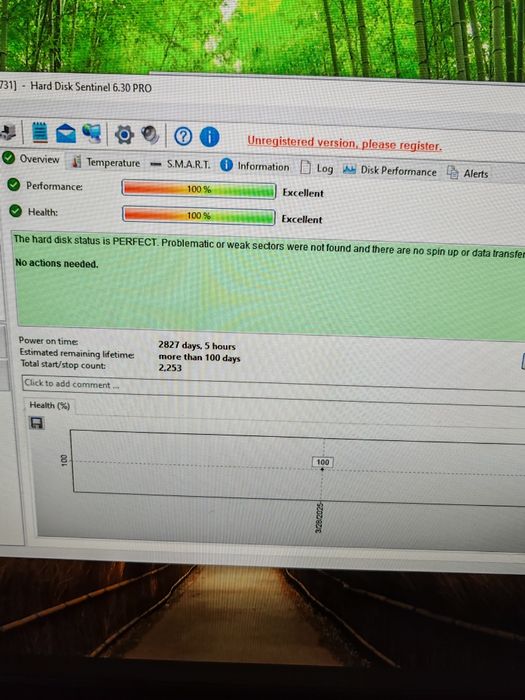Click the green check beside Performance

14,184
